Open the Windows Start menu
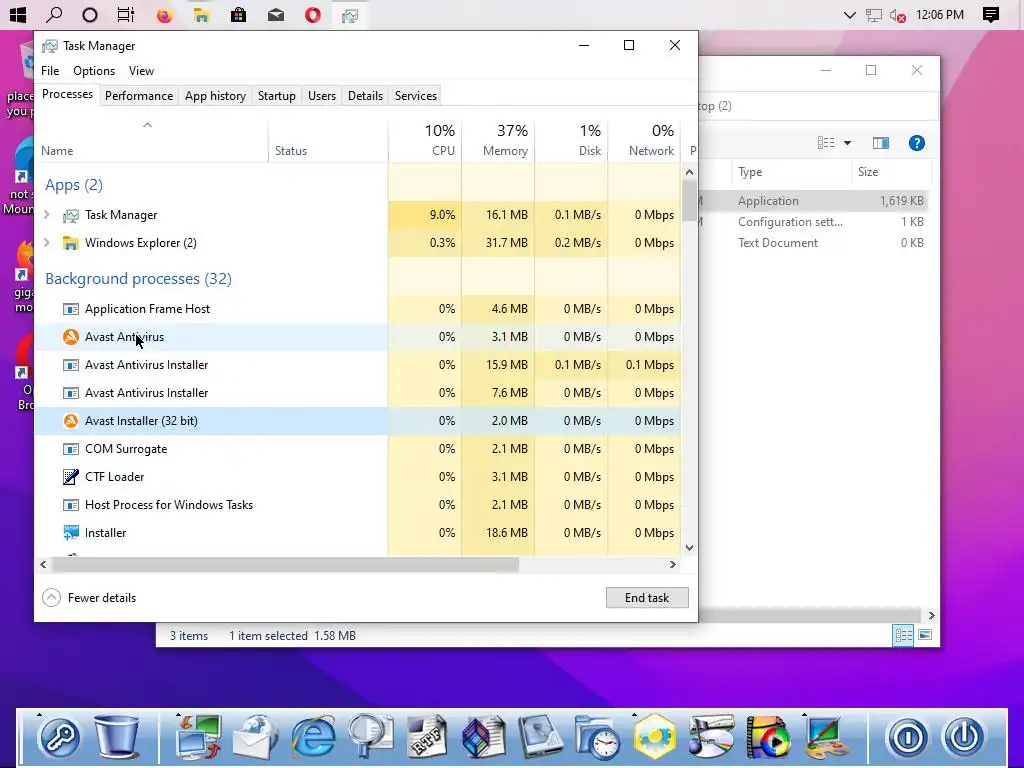Screen dimensions: 1024x768 (18, 14)
